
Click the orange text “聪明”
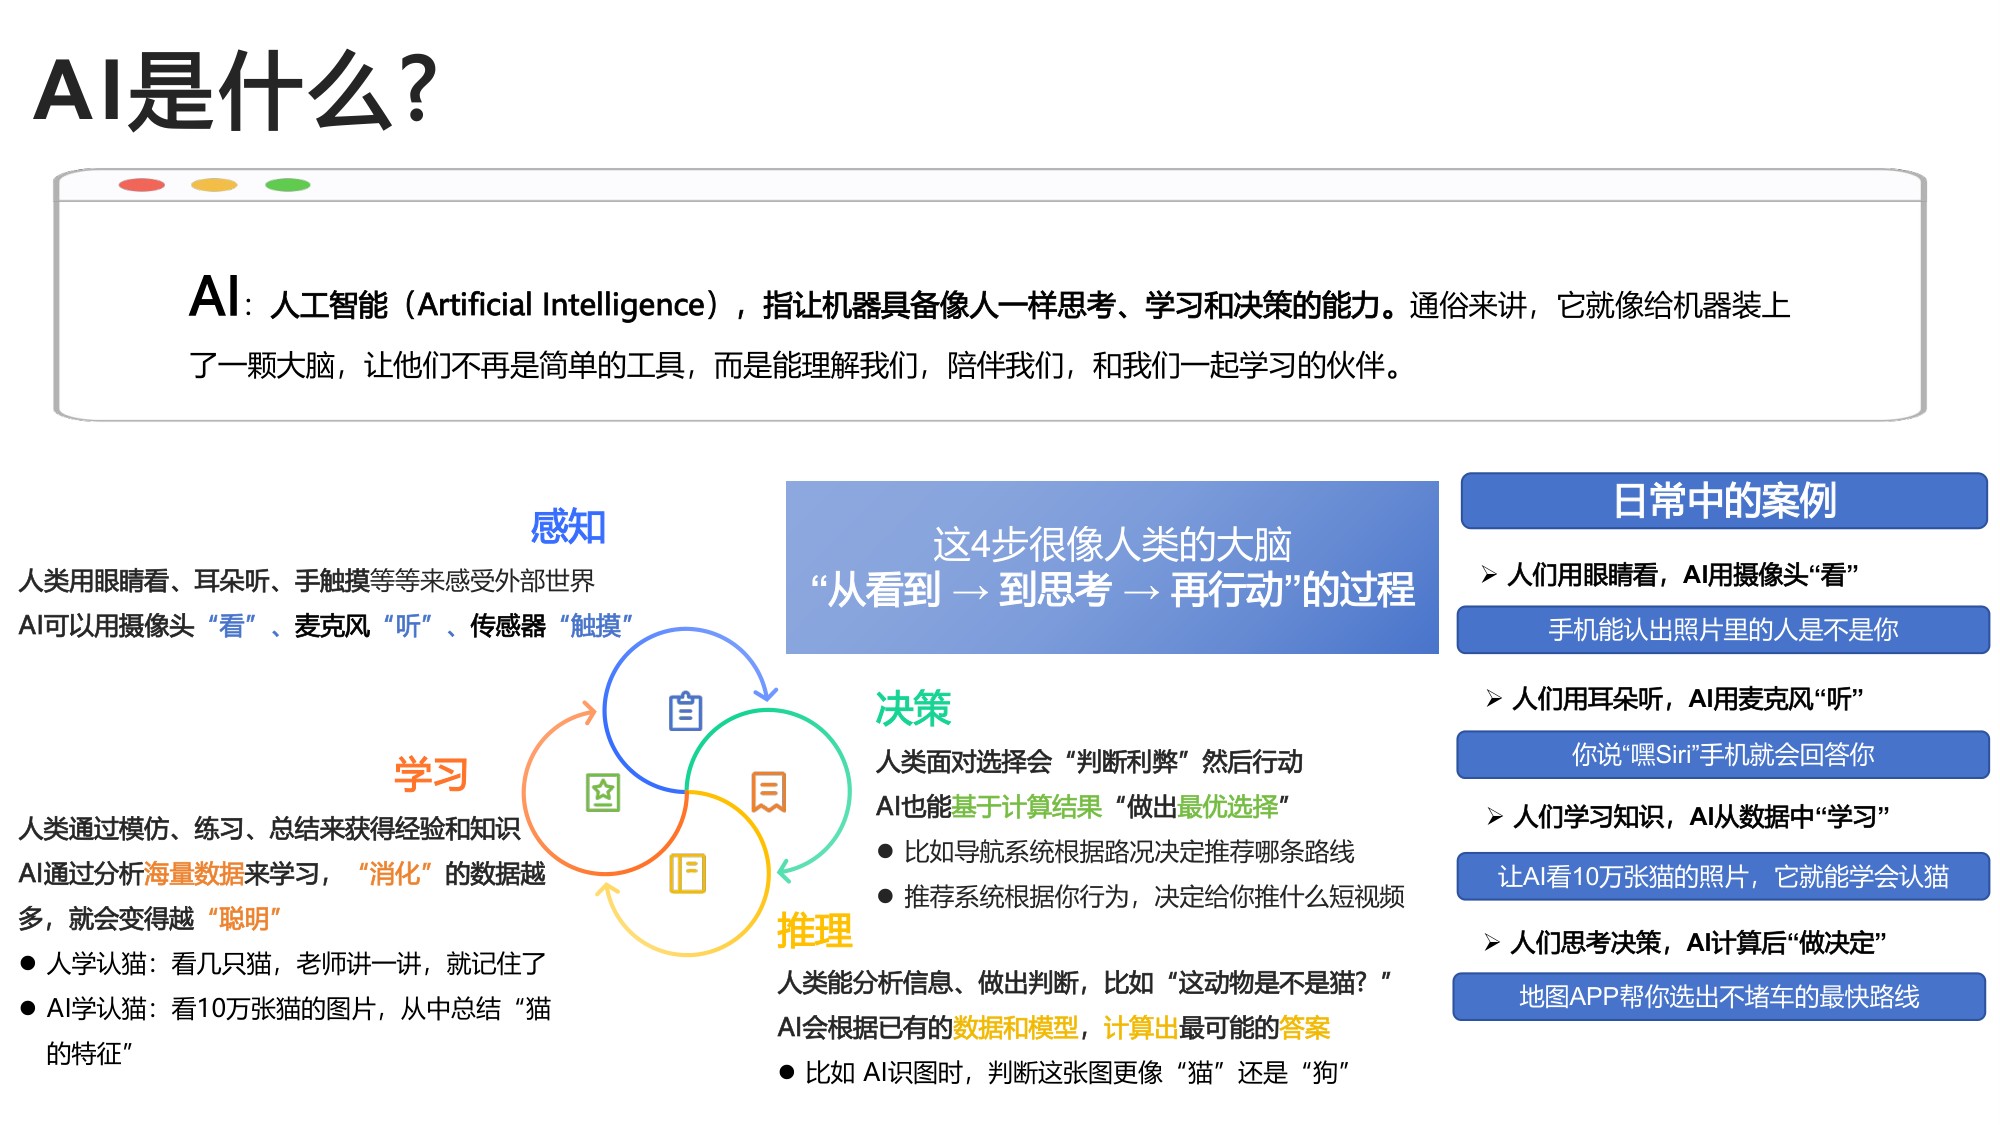[244, 918]
